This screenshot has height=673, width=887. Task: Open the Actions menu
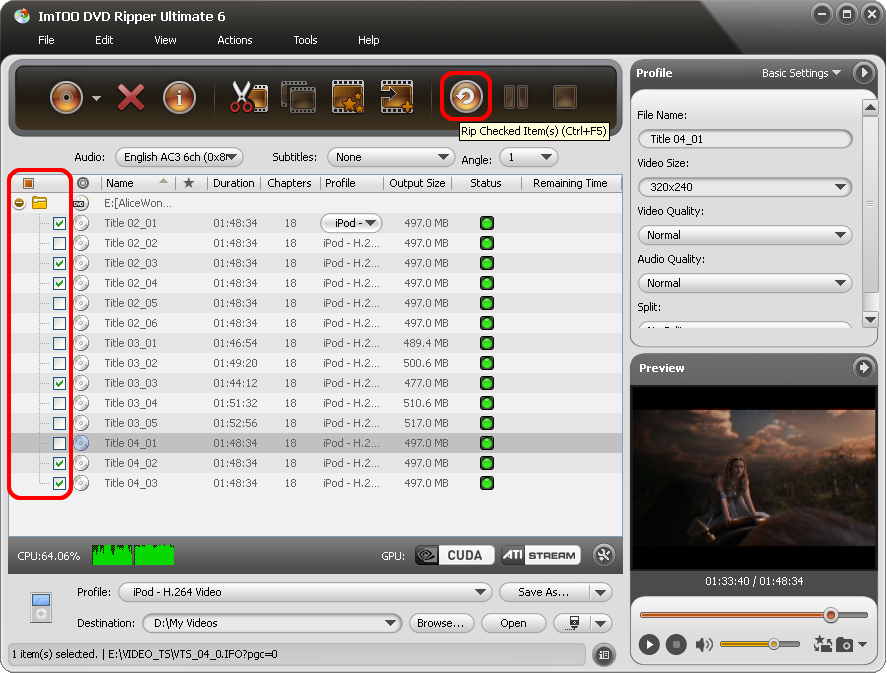coord(235,40)
